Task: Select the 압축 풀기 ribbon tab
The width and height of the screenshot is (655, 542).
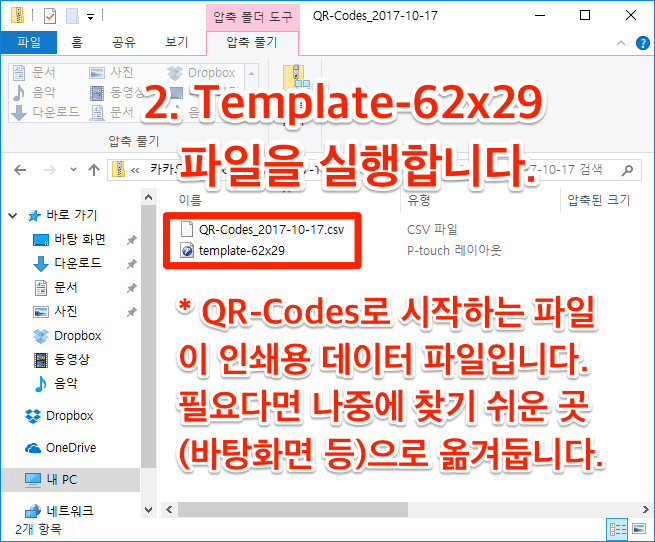Action: pyautogui.click(x=252, y=42)
